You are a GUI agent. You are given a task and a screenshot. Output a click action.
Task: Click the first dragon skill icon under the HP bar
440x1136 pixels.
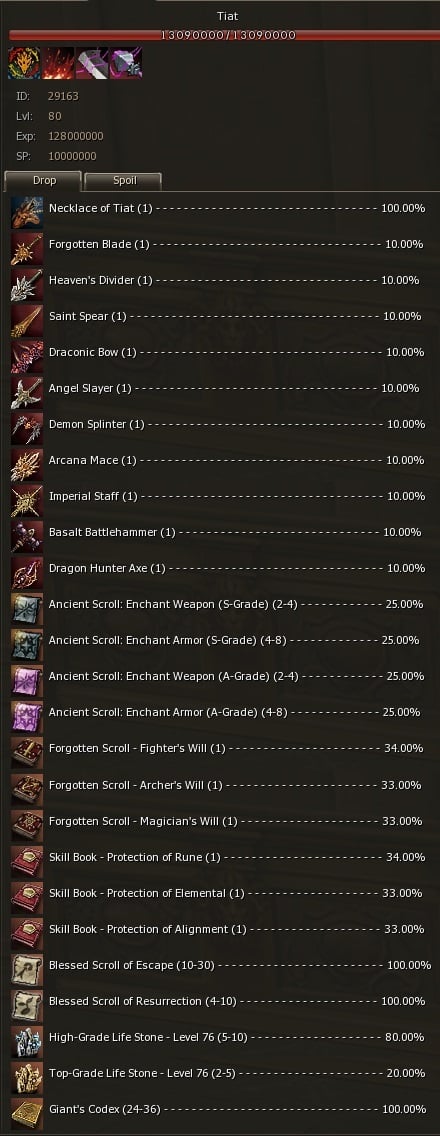tap(24, 63)
